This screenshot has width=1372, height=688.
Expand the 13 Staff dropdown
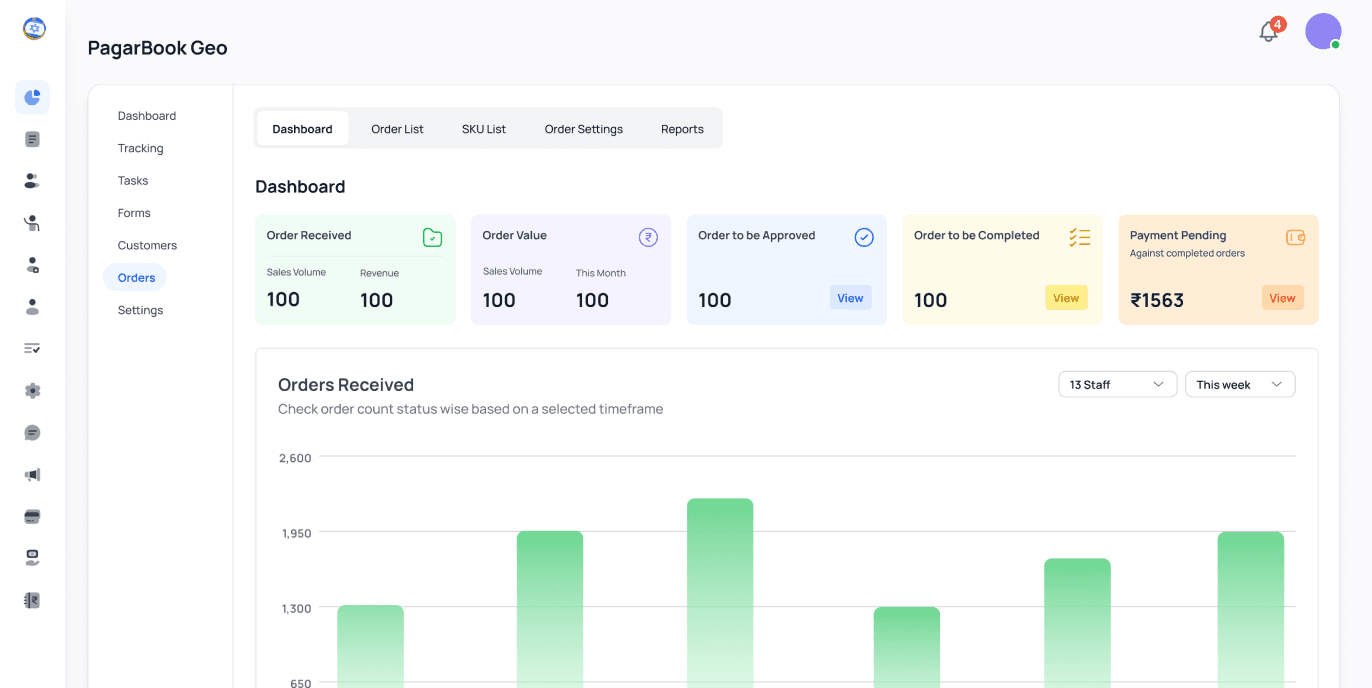(x=1117, y=384)
